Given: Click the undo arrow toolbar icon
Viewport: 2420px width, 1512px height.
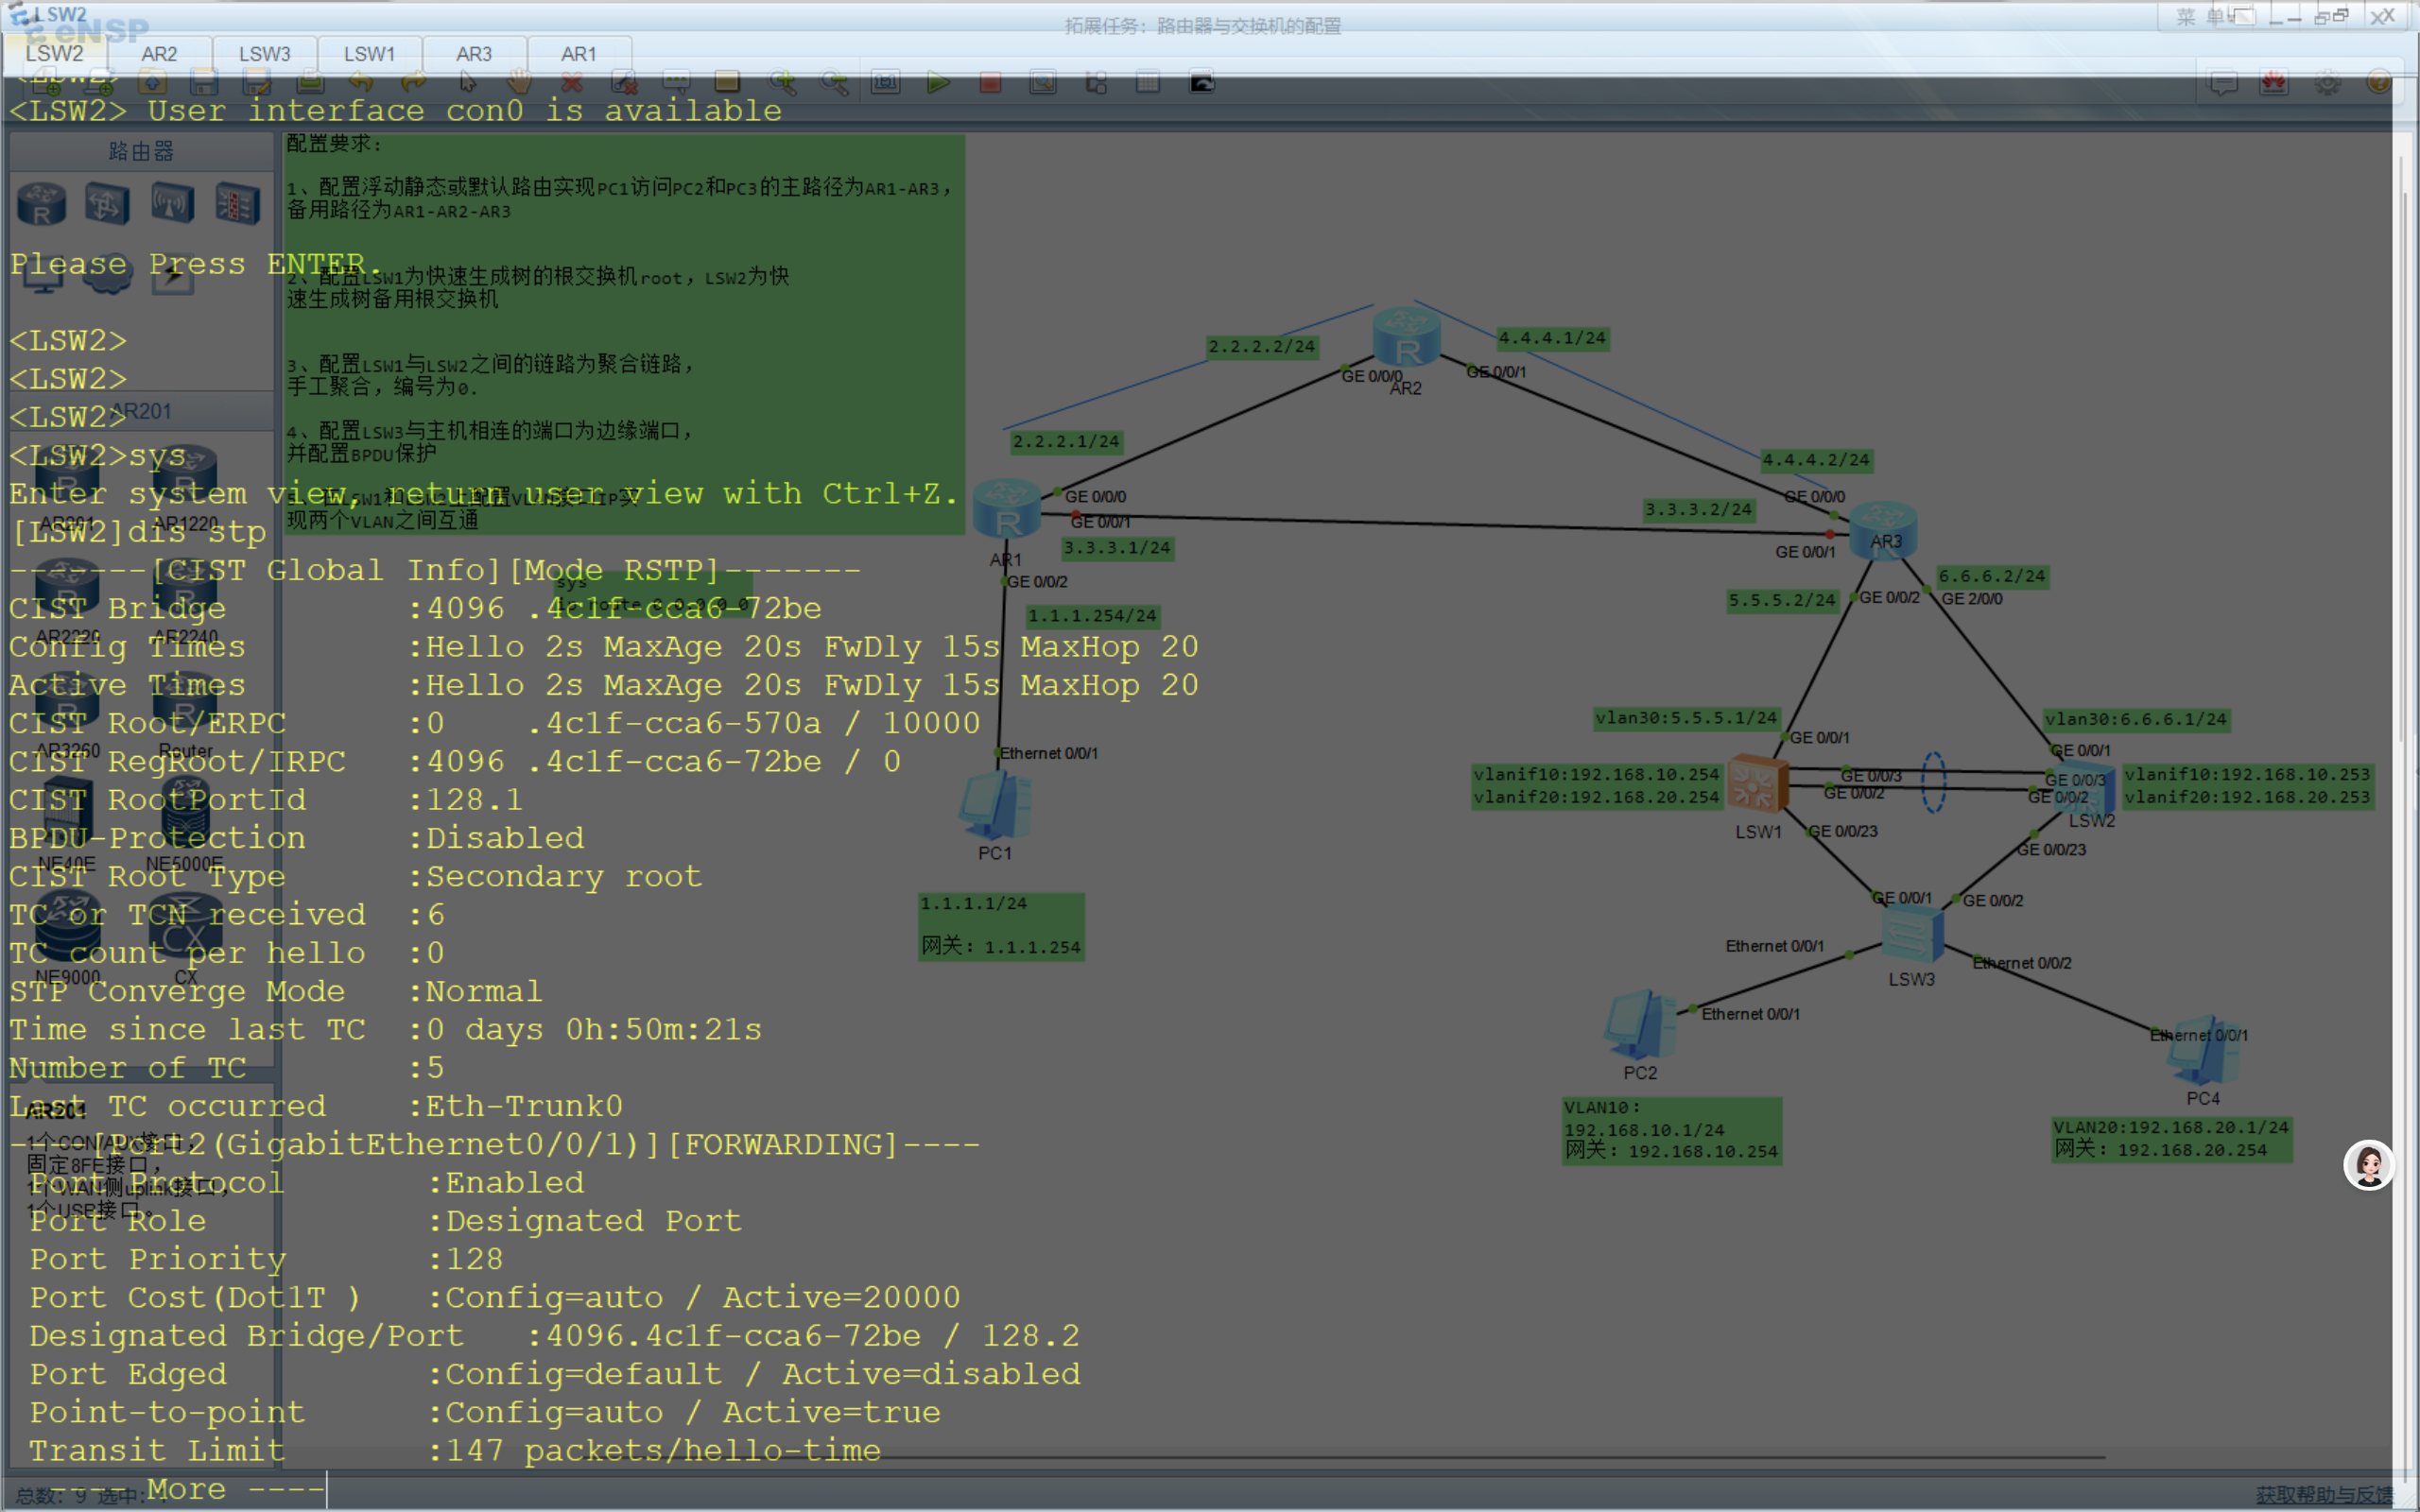Looking at the screenshot, I should pyautogui.click(x=361, y=83).
